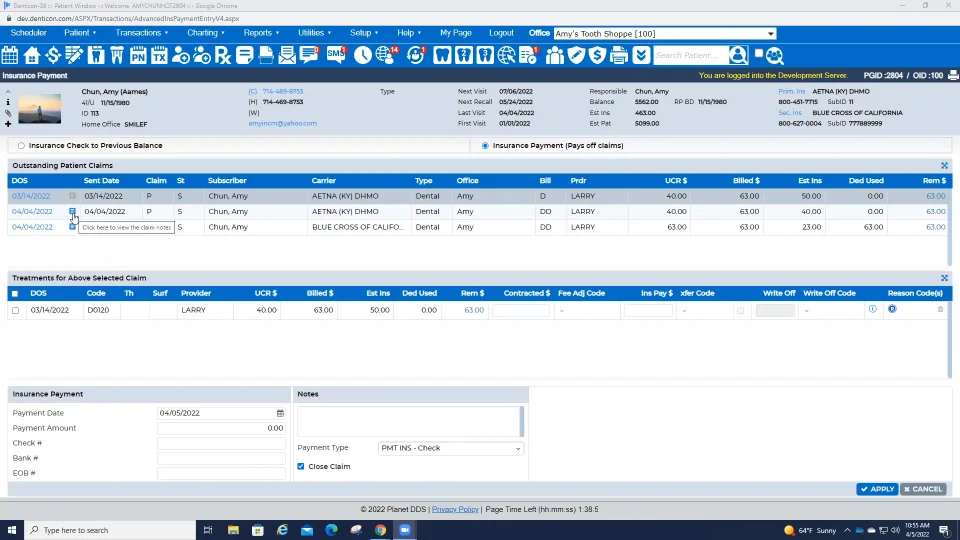Open the Charting menu
The height and width of the screenshot is (540, 960).
206,32
